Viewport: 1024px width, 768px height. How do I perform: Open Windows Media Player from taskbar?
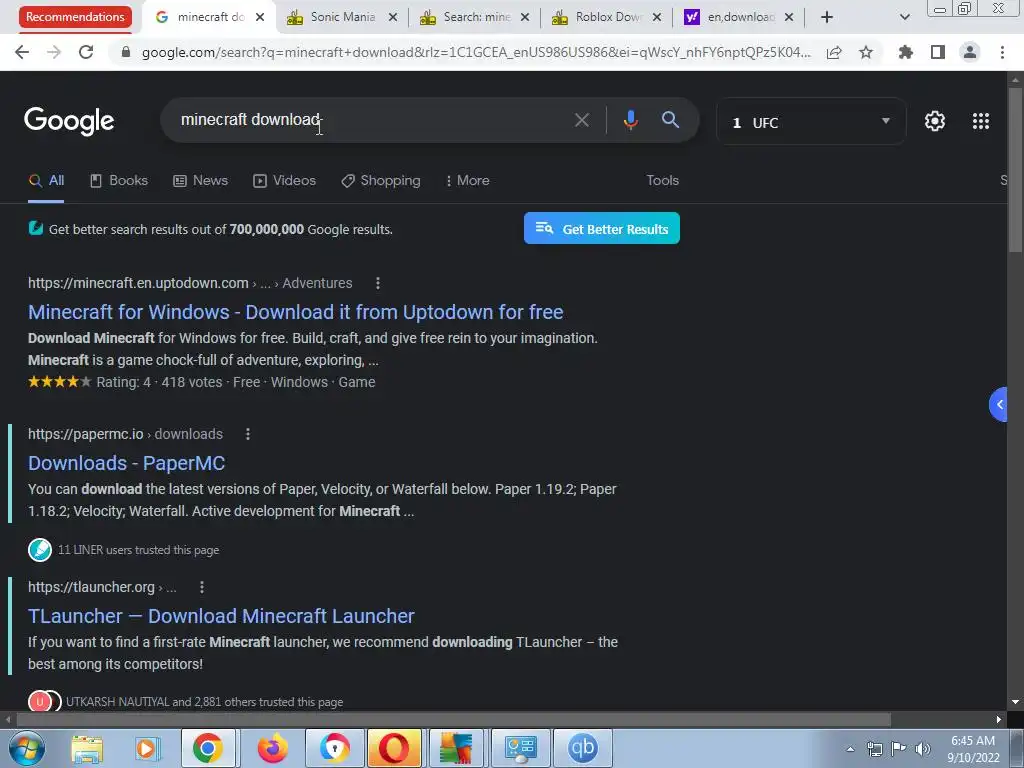coord(147,748)
